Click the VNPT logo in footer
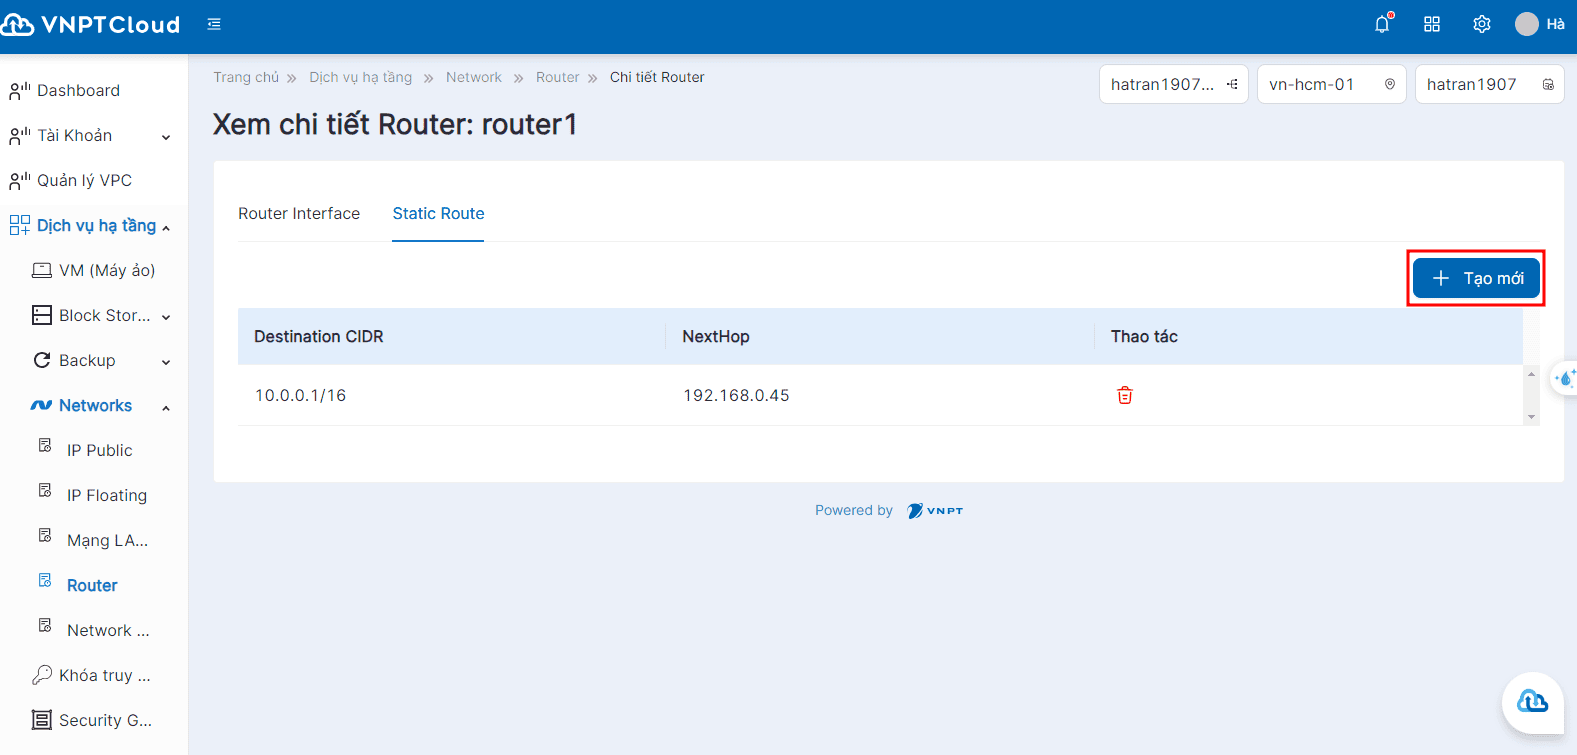This screenshot has height=755, width=1577. 935,511
